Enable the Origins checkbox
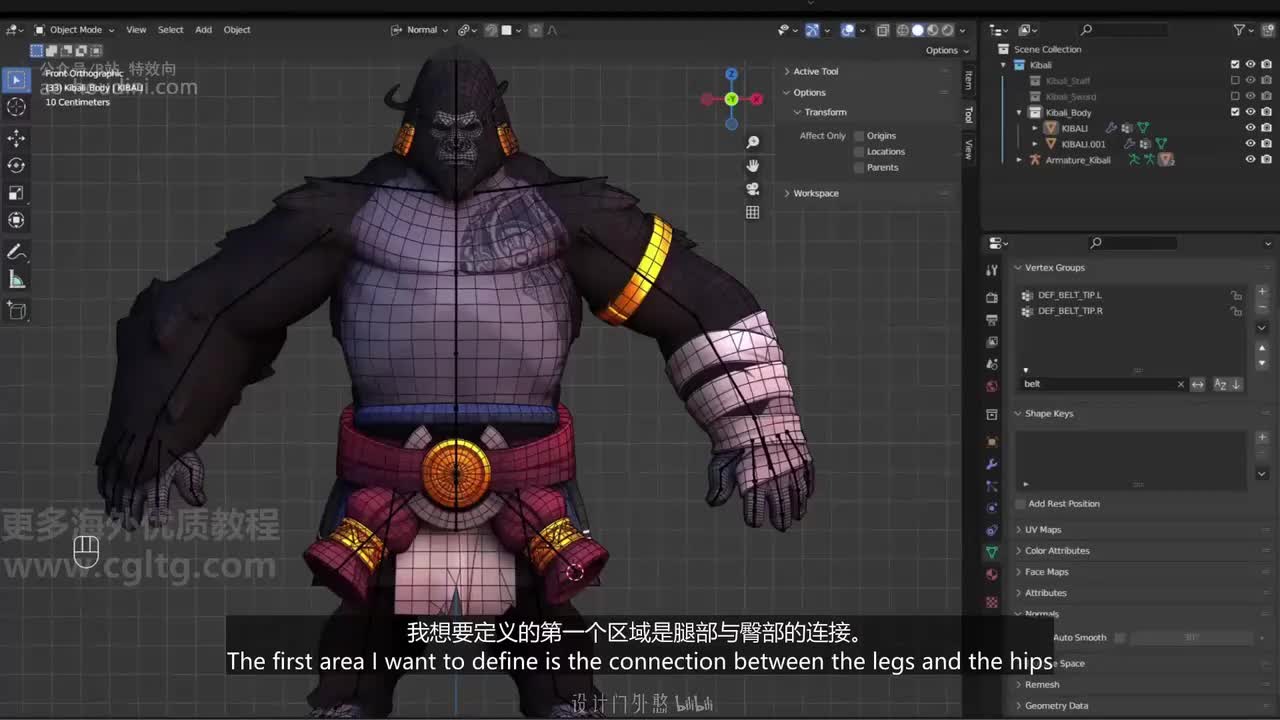1280x720 pixels. [859, 136]
